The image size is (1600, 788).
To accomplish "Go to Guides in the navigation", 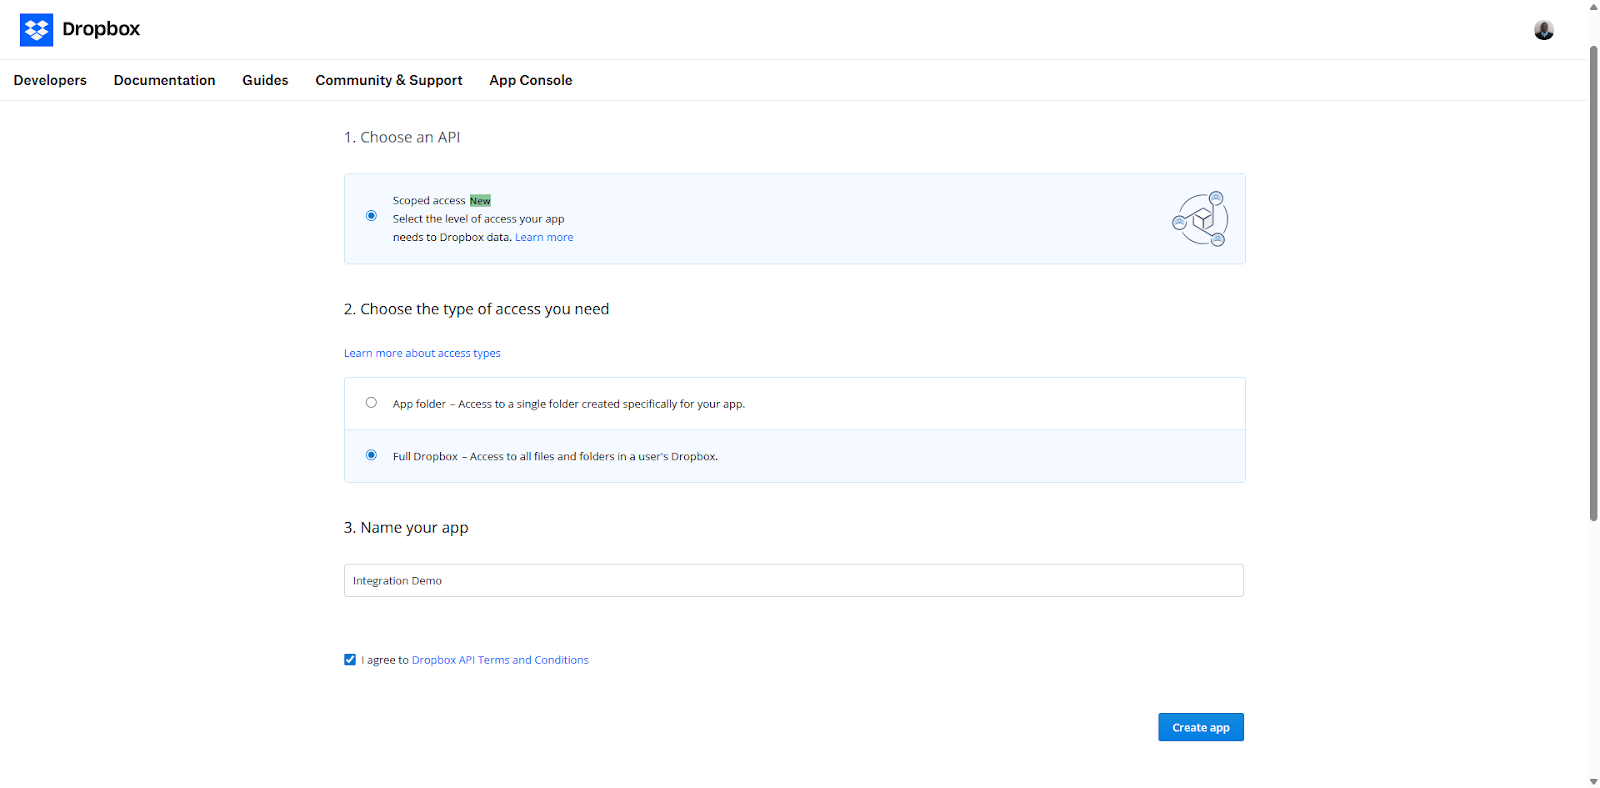I will point(265,80).
